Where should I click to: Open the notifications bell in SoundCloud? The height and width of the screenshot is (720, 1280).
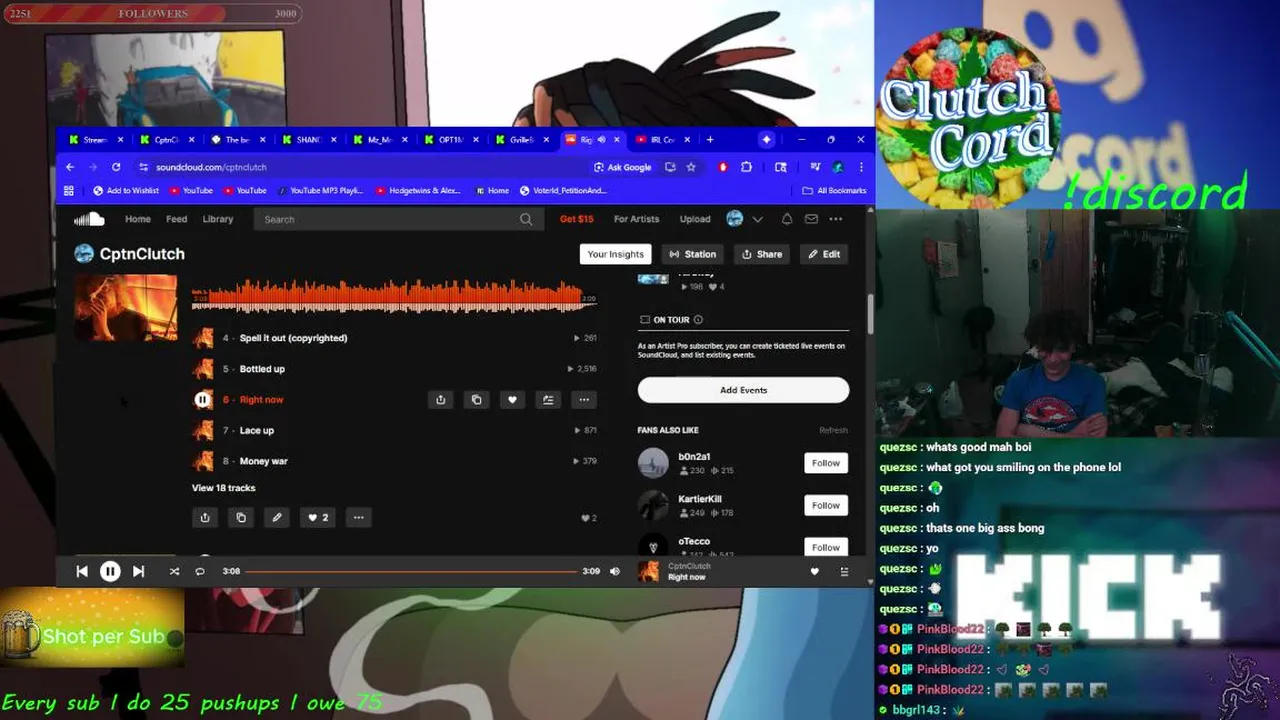pos(787,219)
